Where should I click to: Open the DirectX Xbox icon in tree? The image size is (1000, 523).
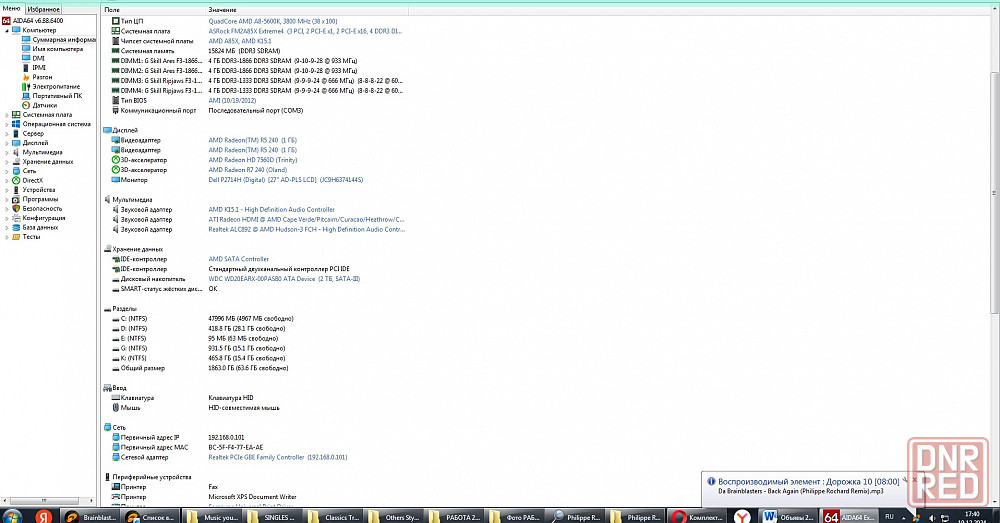click(x=16, y=180)
